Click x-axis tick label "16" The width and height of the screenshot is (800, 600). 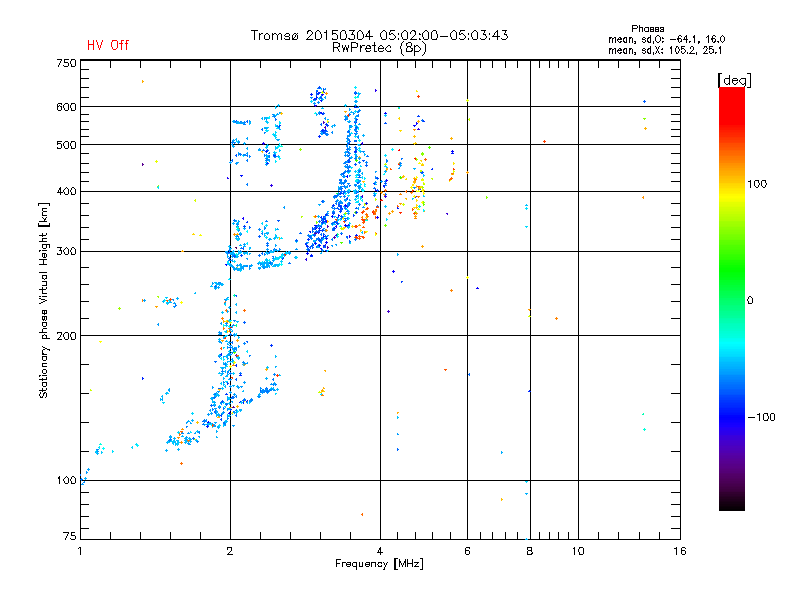tap(680, 551)
